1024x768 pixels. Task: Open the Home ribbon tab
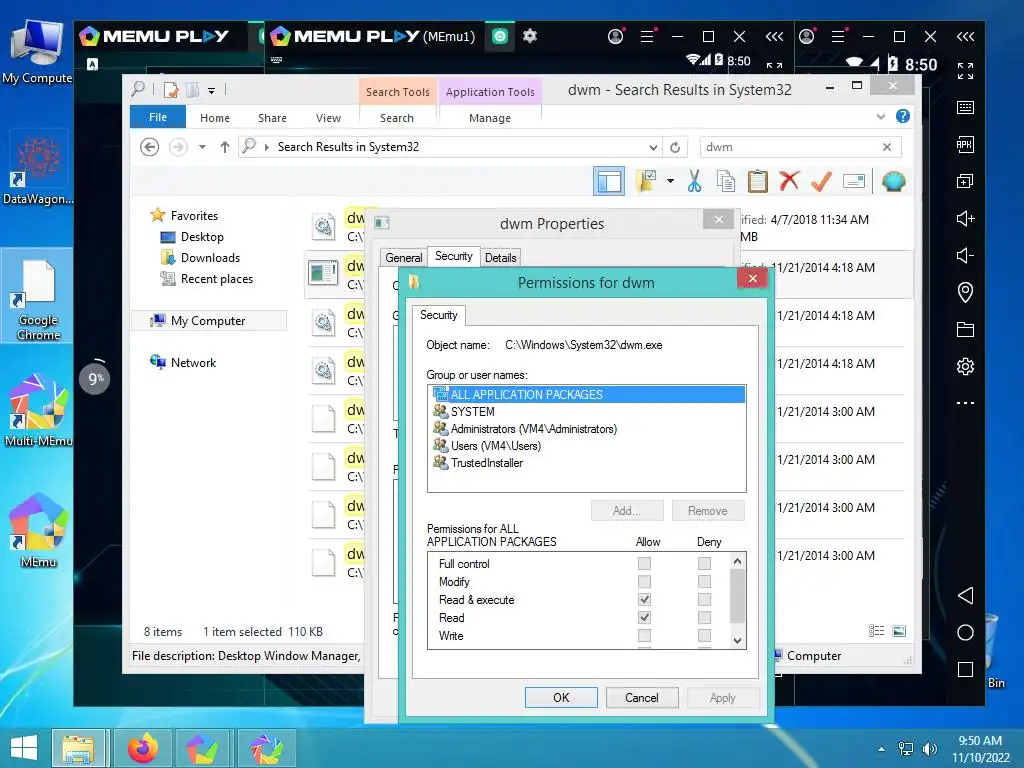[215, 118]
